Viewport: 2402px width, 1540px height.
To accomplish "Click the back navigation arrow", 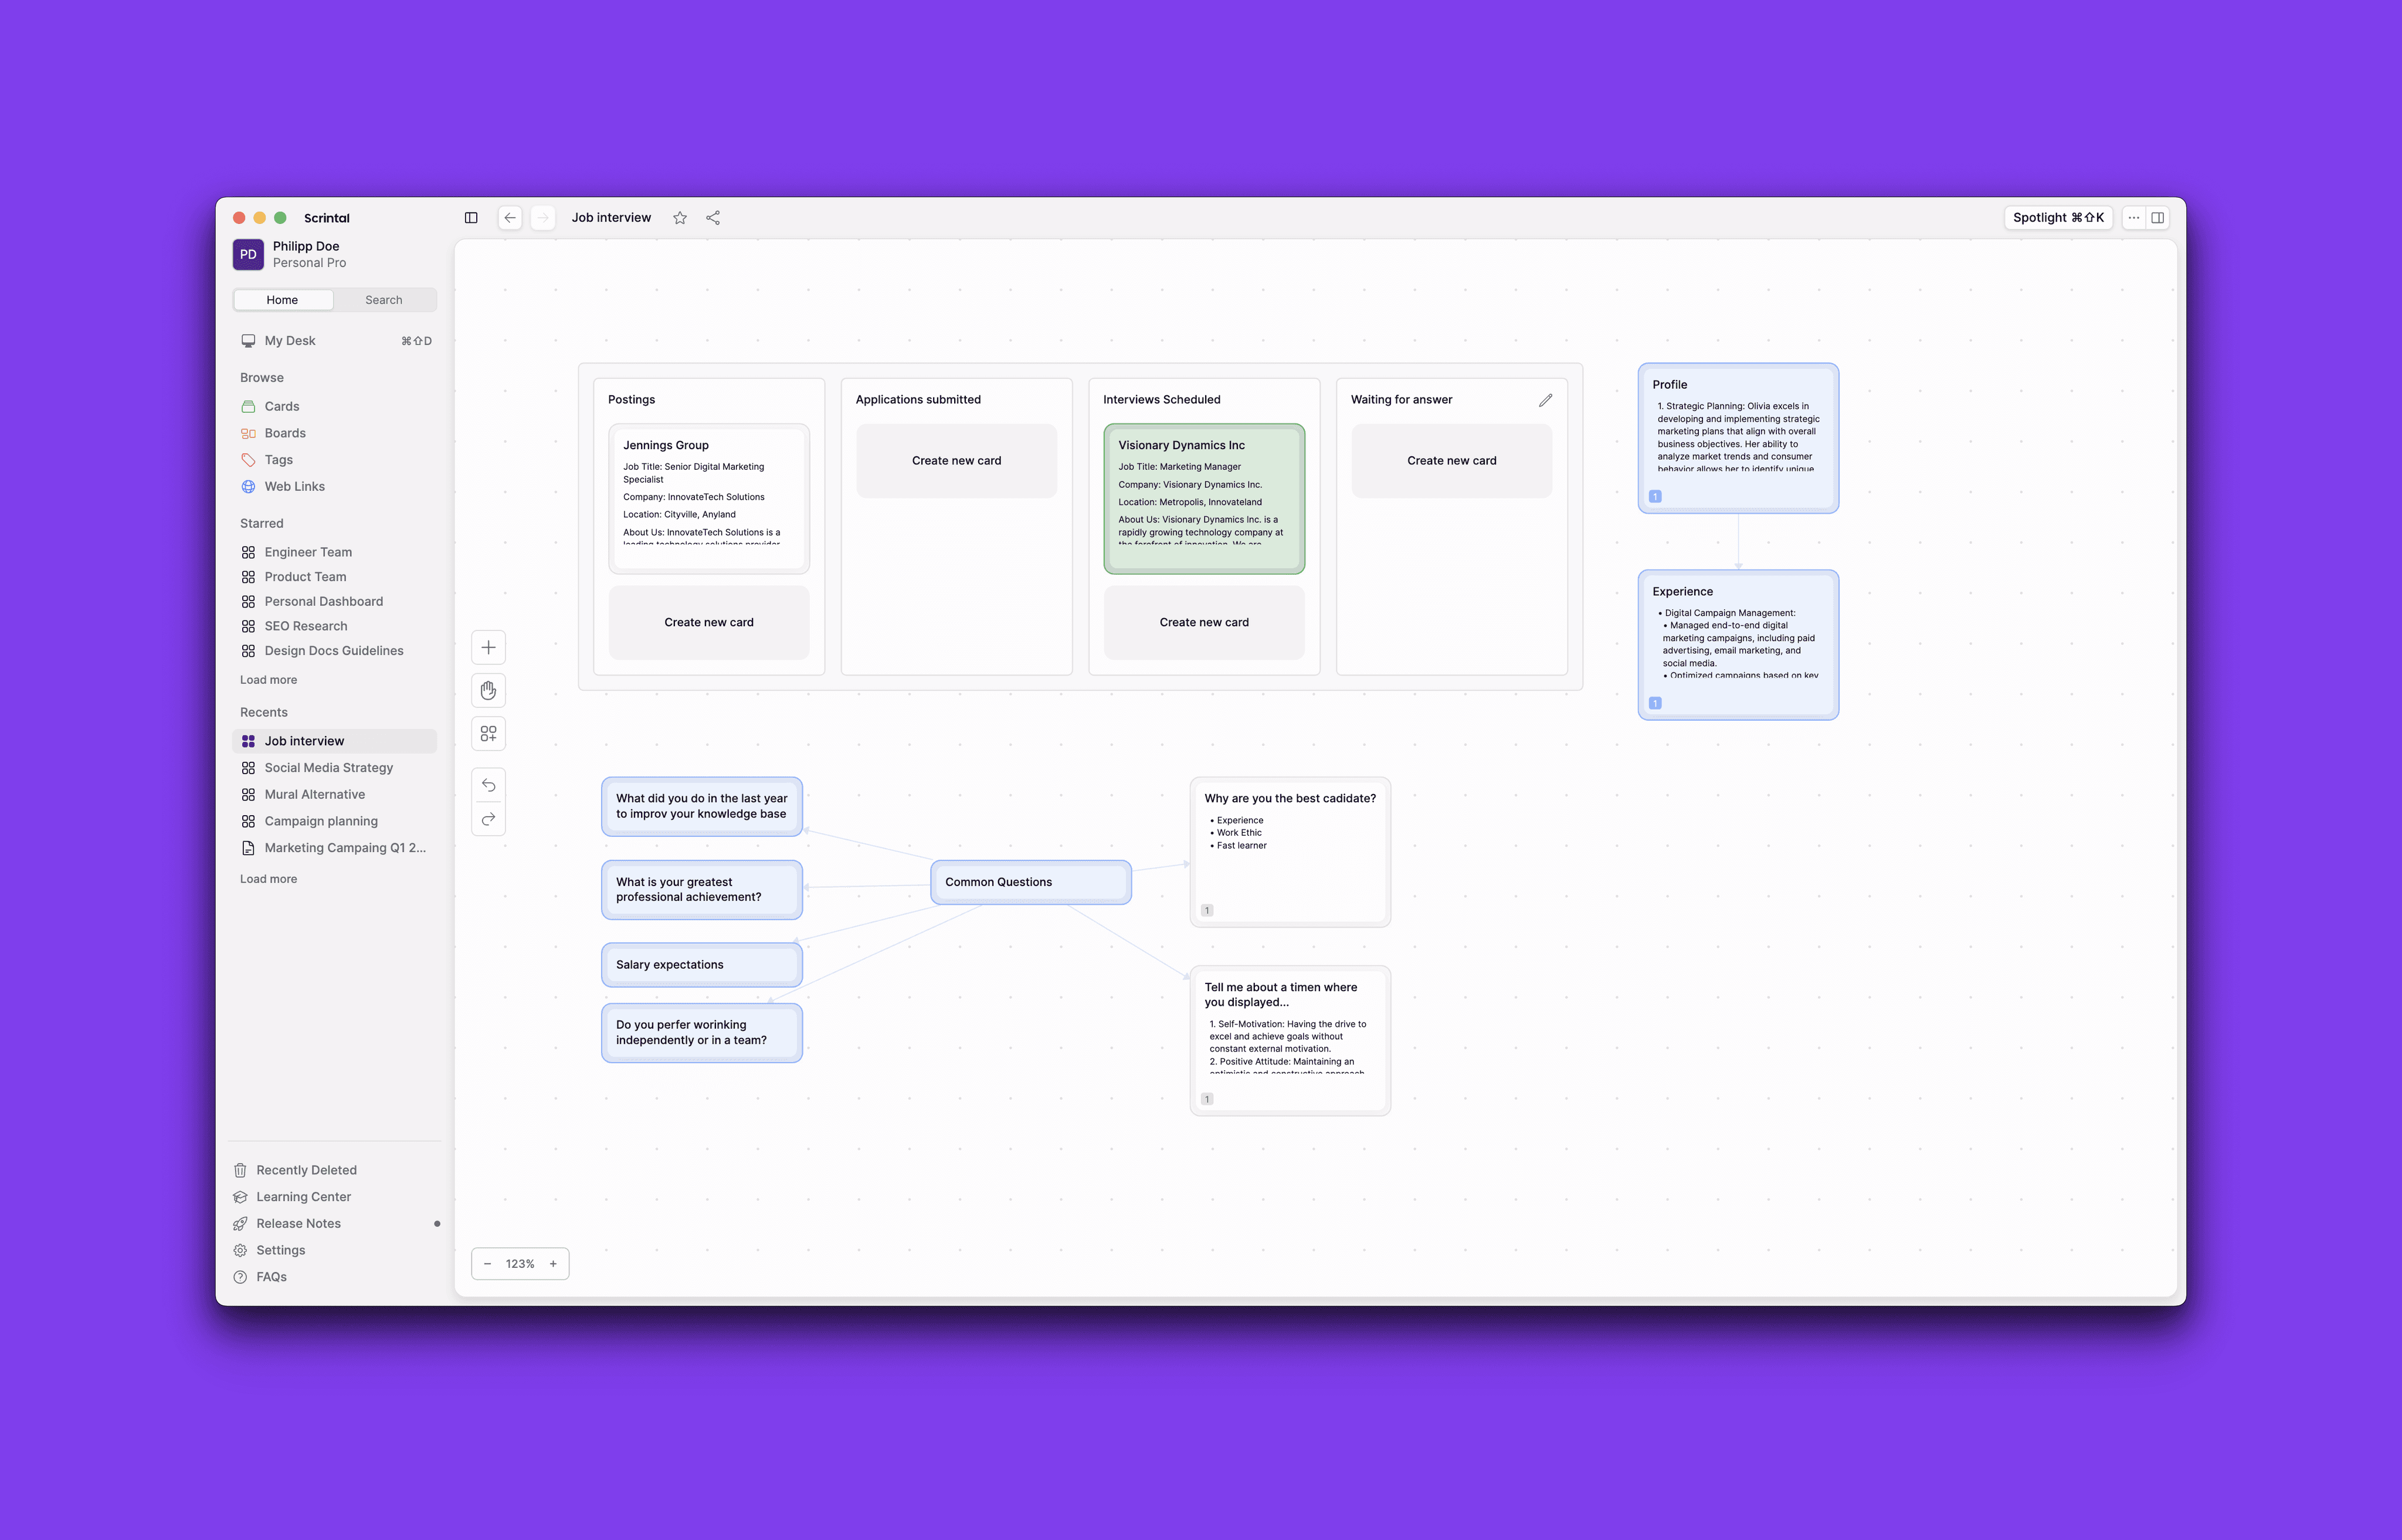I will point(510,218).
